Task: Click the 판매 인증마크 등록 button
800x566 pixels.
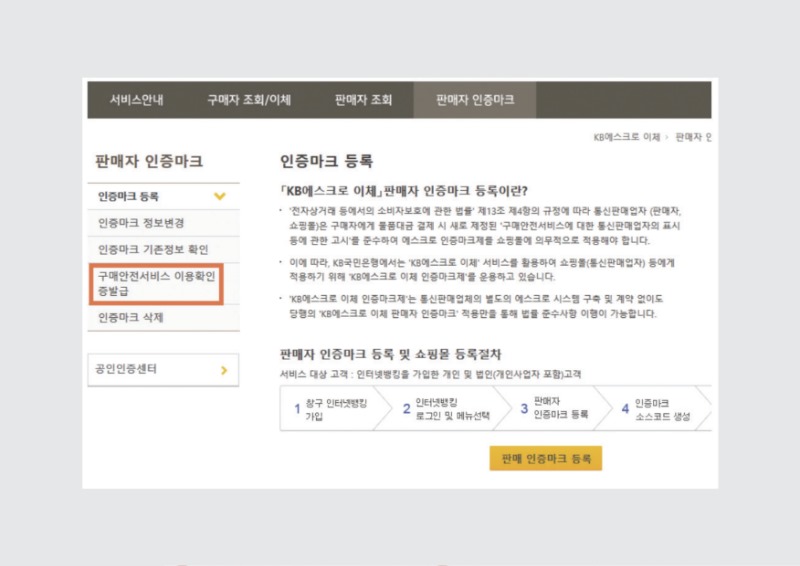Action: 545,459
